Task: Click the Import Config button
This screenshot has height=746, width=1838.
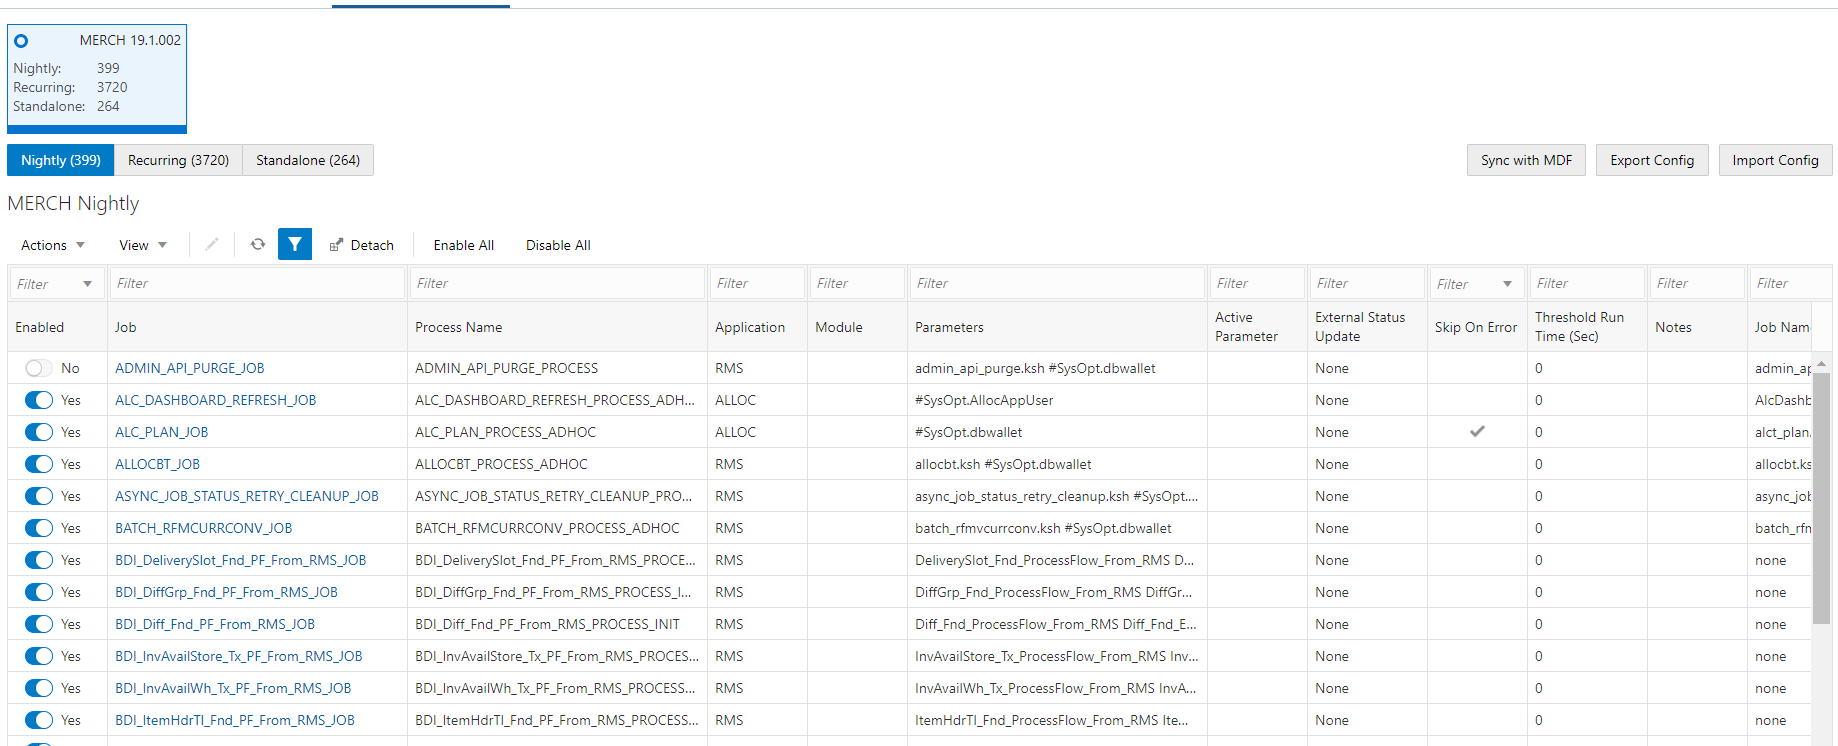Action: point(1775,160)
